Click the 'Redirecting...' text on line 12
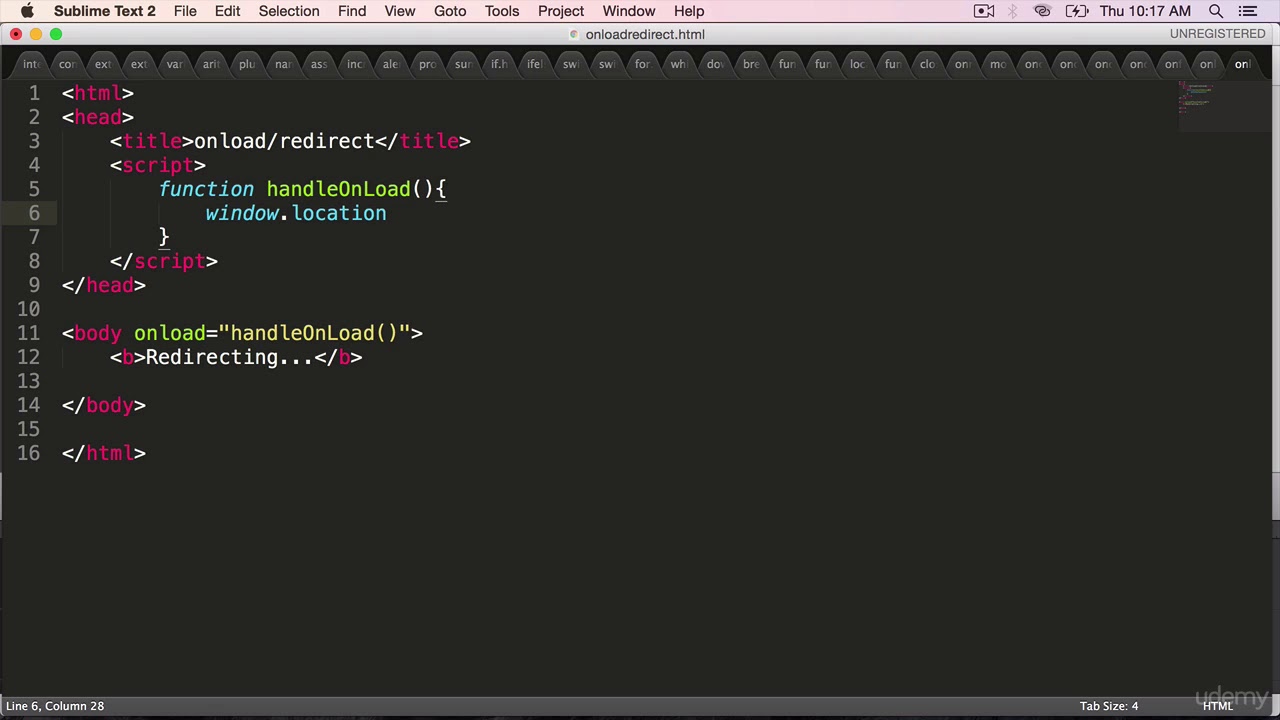This screenshot has width=1280, height=720. click(230, 357)
